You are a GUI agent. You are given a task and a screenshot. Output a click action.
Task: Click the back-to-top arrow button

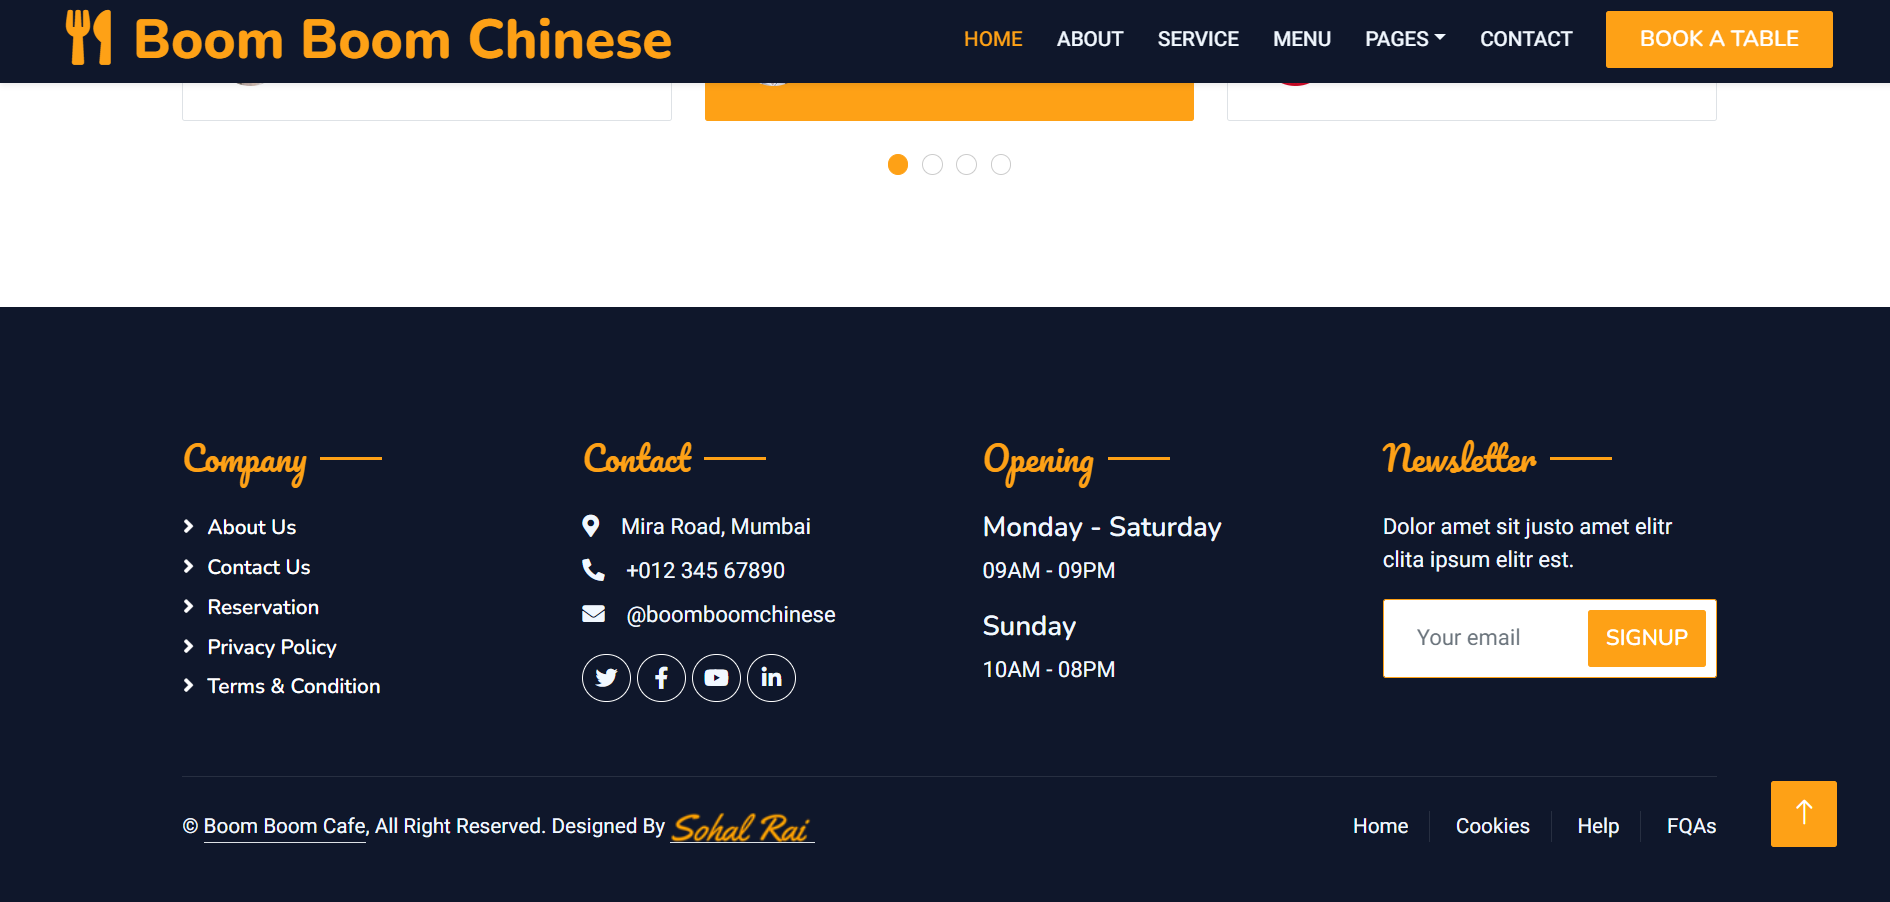coord(1803,813)
